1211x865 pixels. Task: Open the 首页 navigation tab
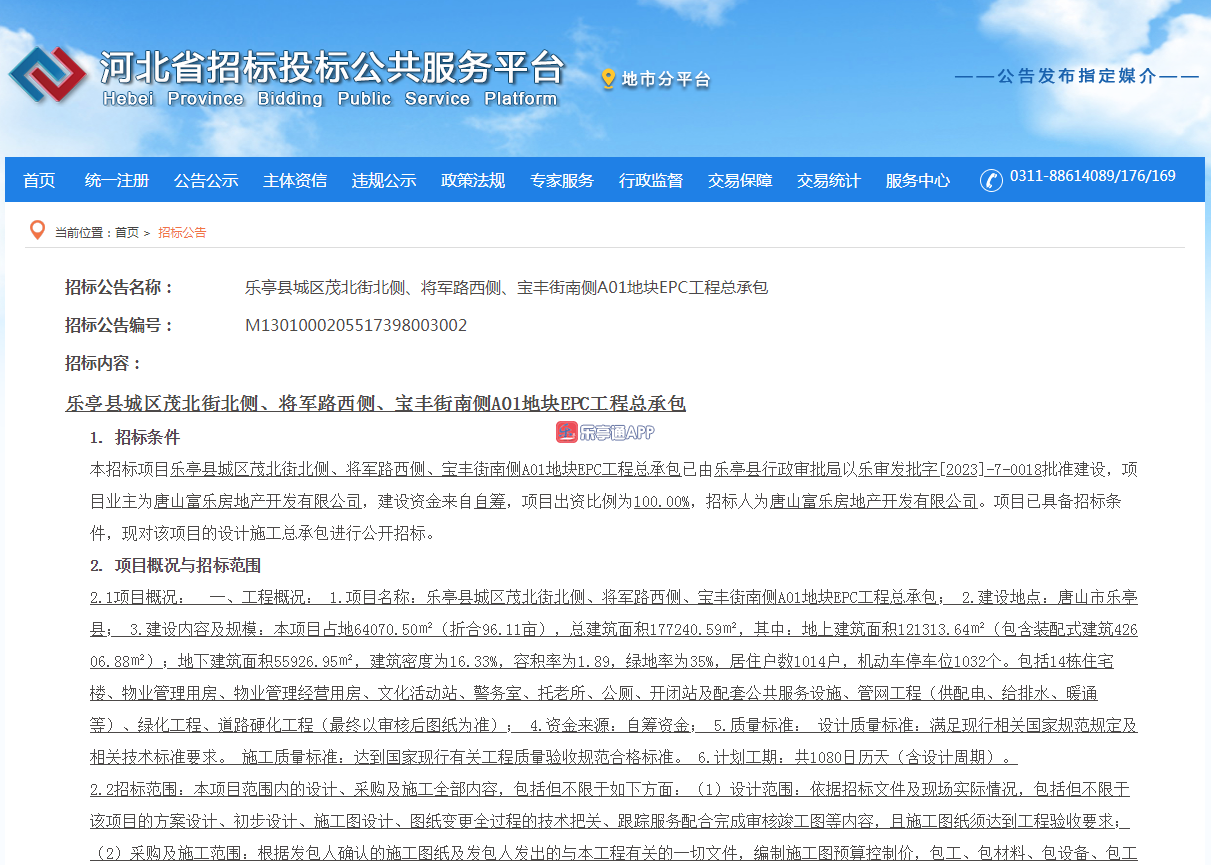click(39, 181)
